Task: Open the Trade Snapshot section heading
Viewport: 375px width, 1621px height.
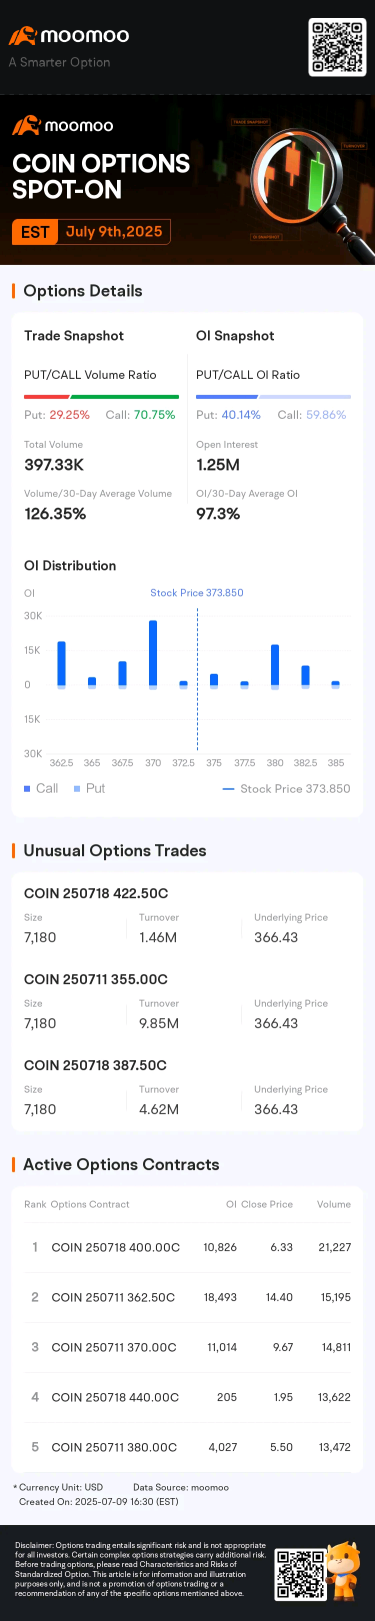Action: [x=74, y=336]
